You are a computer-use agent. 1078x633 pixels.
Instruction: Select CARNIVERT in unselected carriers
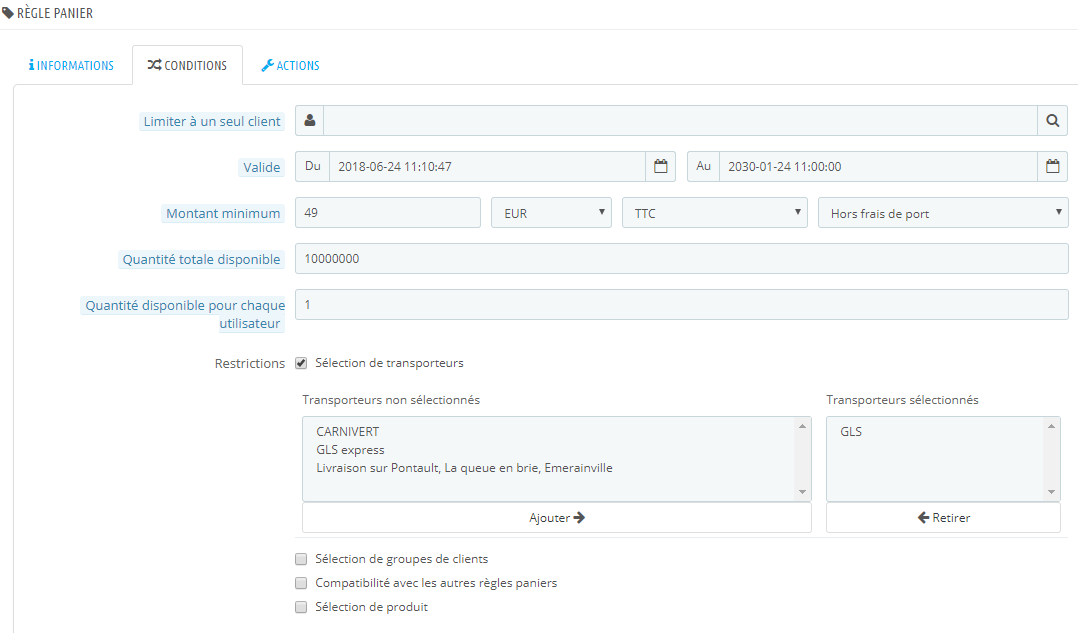pos(348,432)
